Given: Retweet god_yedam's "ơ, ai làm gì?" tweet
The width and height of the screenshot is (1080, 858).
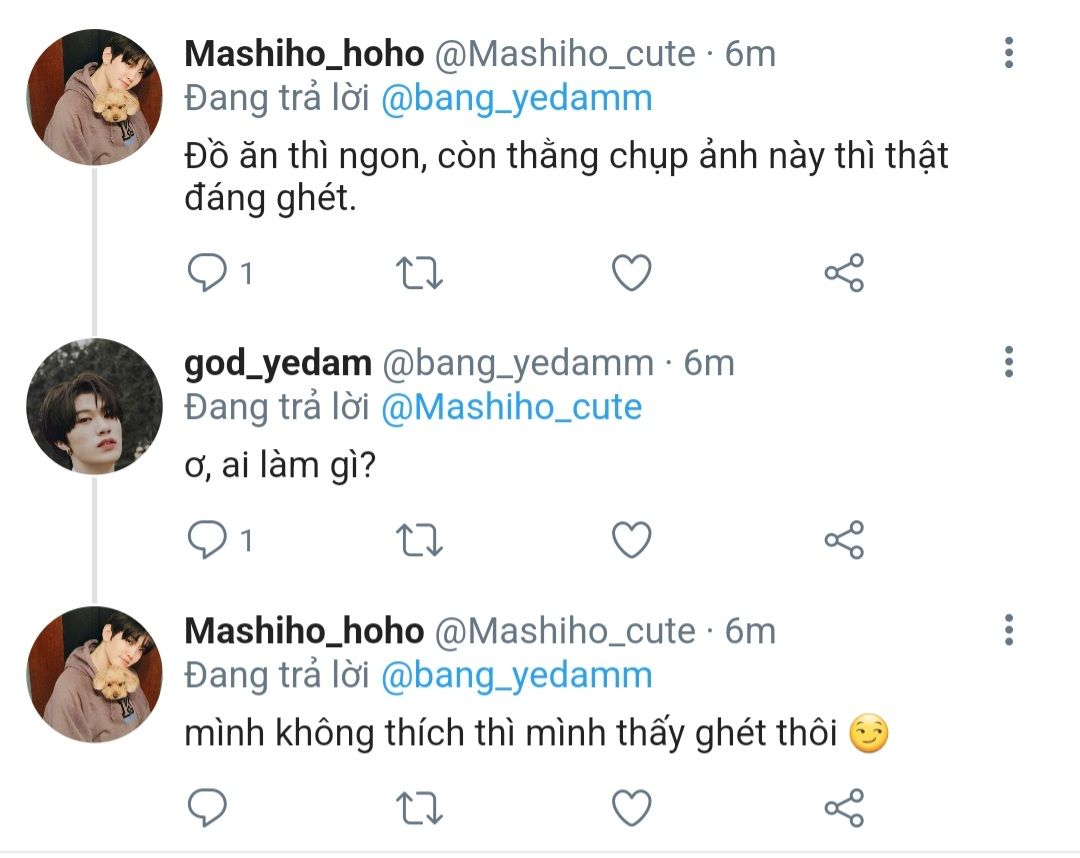Looking at the screenshot, I should click(x=421, y=540).
